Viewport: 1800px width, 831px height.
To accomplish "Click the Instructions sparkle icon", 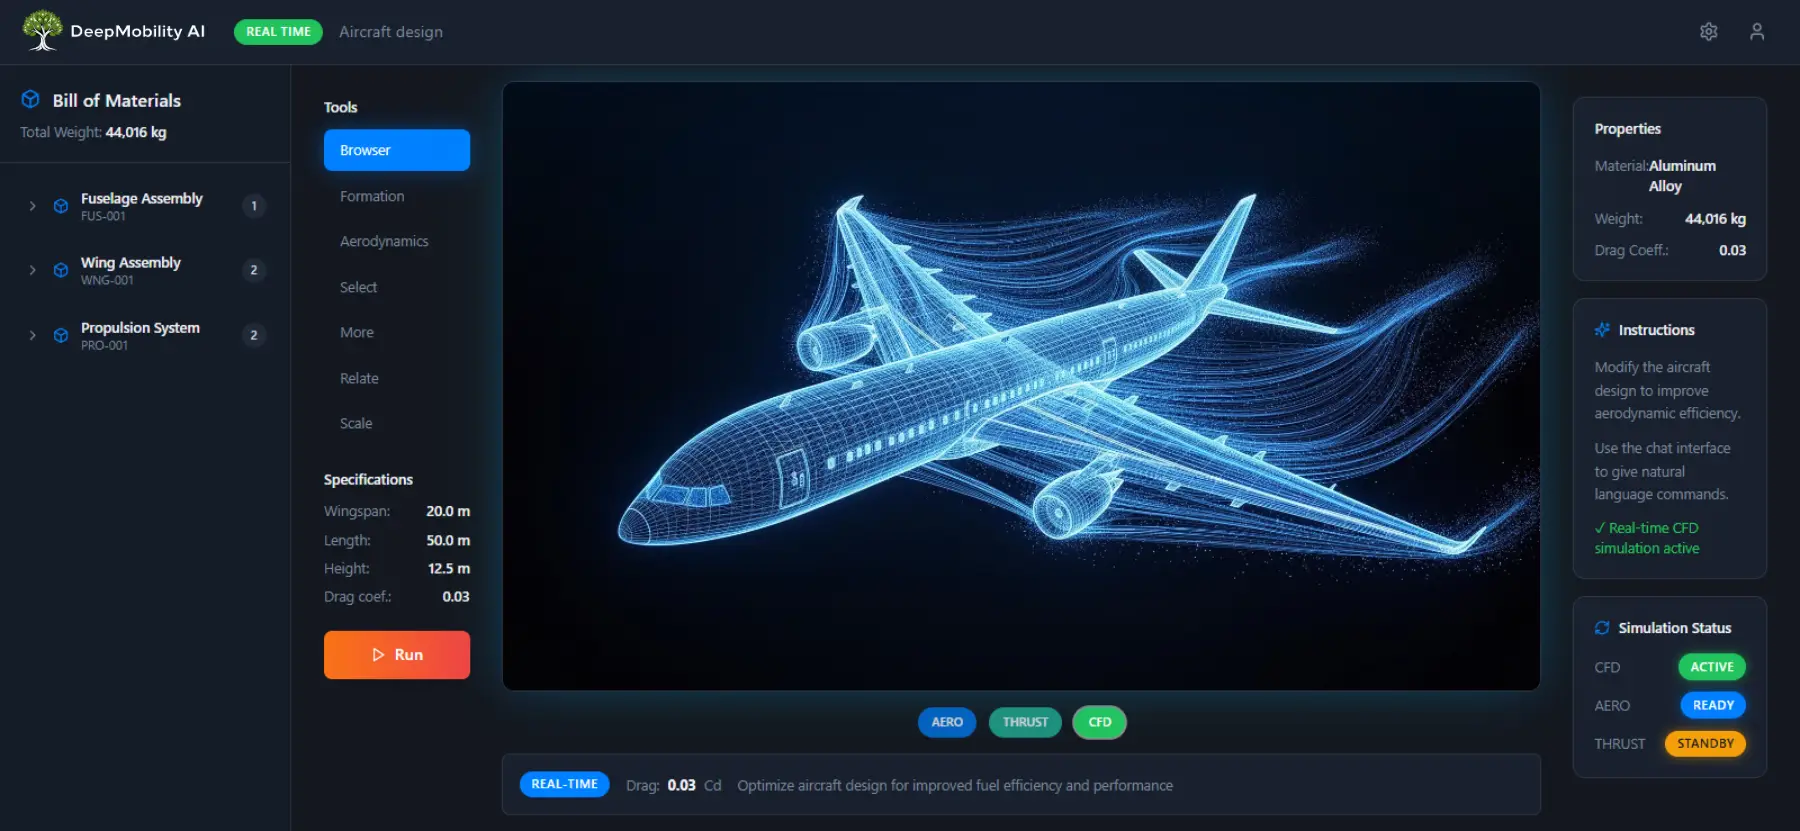I will pyautogui.click(x=1602, y=330).
